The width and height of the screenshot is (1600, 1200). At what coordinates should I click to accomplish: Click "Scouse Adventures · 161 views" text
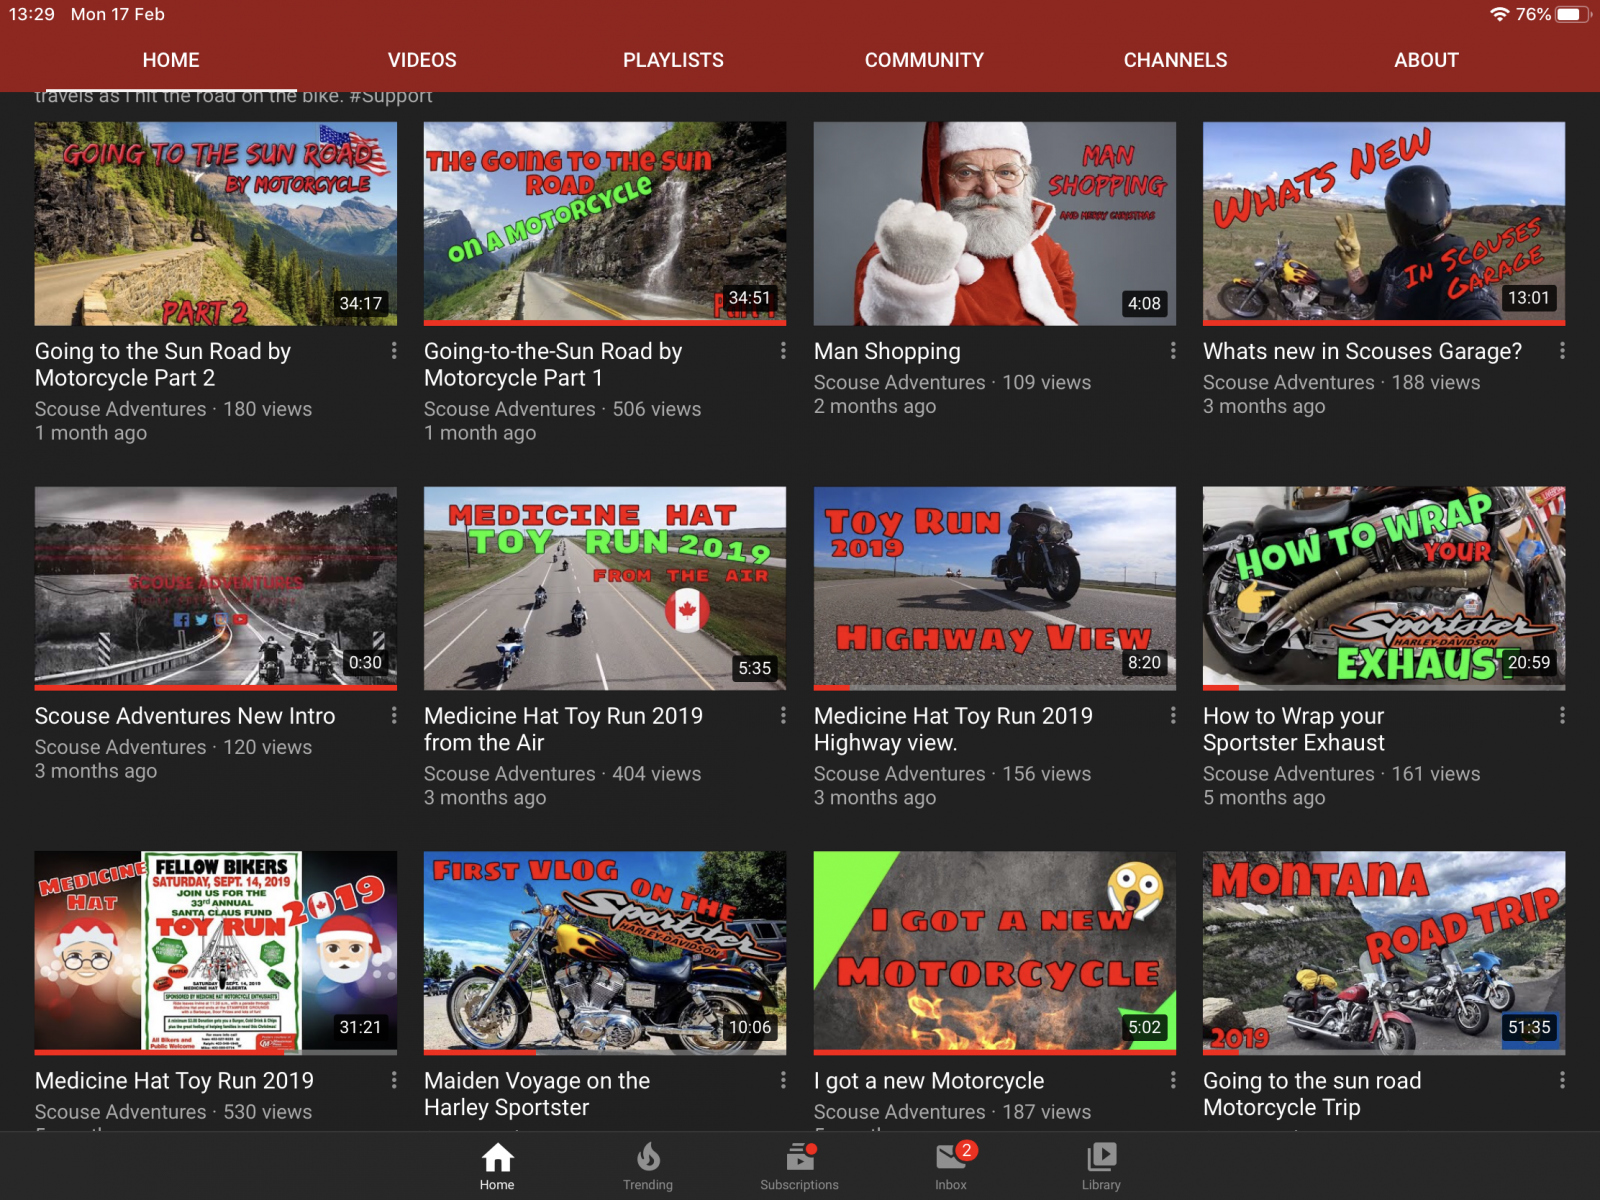[x=1342, y=774]
